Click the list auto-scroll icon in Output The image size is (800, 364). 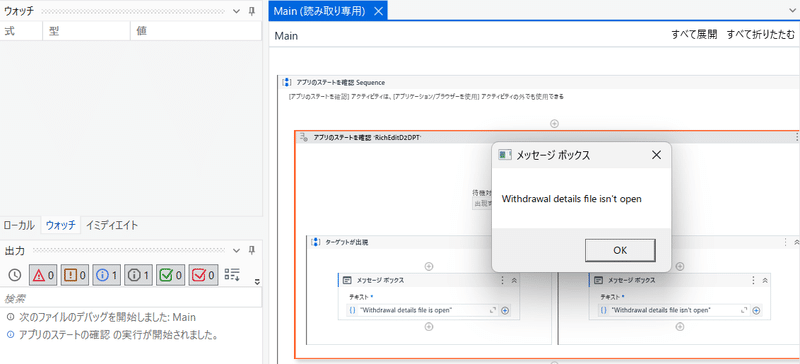232,274
